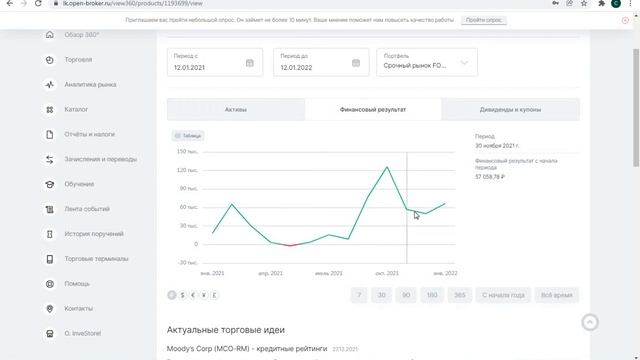The width and height of the screenshot is (640, 360).
Task: Select the pound currency option
Action: (x=214, y=295)
